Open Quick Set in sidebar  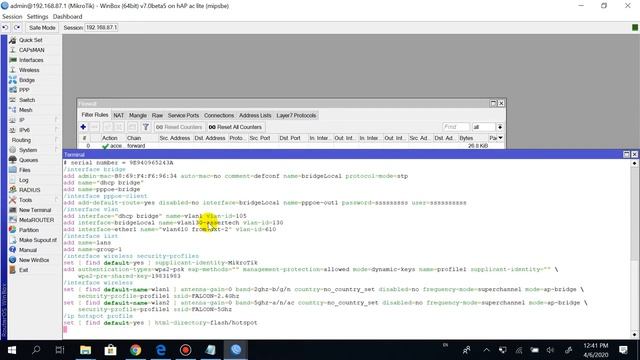click(x=30, y=40)
